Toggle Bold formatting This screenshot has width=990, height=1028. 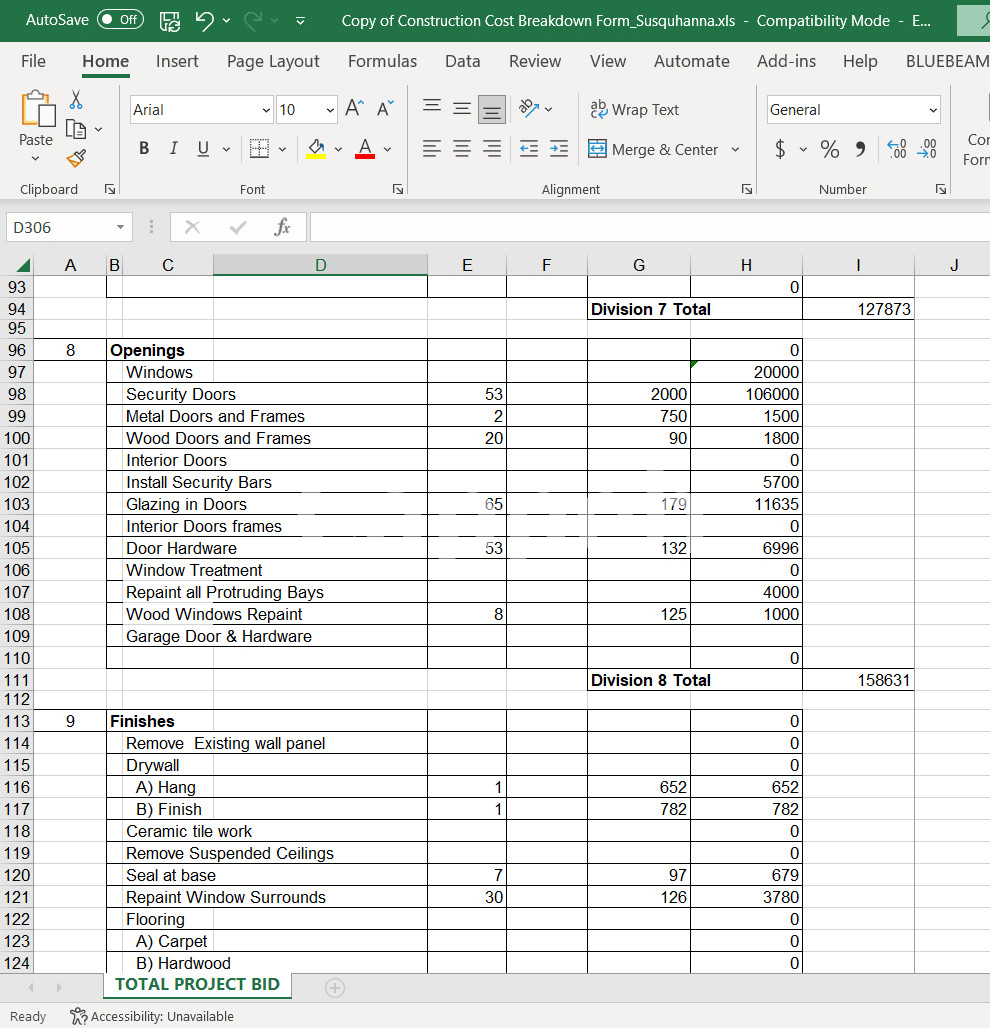click(x=144, y=149)
